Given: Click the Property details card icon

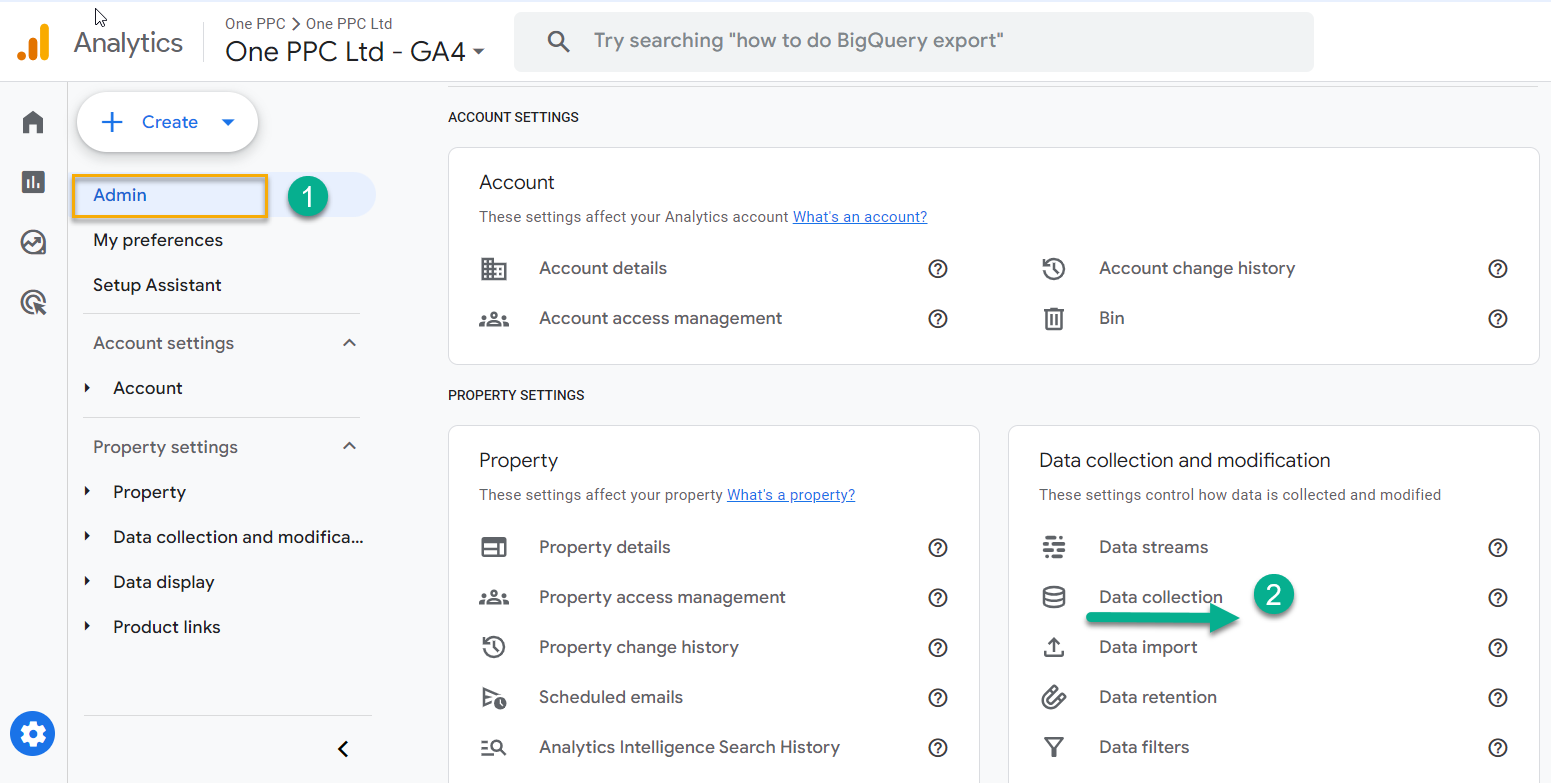Looking at the screenshot, I should click(x=494, y=547).
